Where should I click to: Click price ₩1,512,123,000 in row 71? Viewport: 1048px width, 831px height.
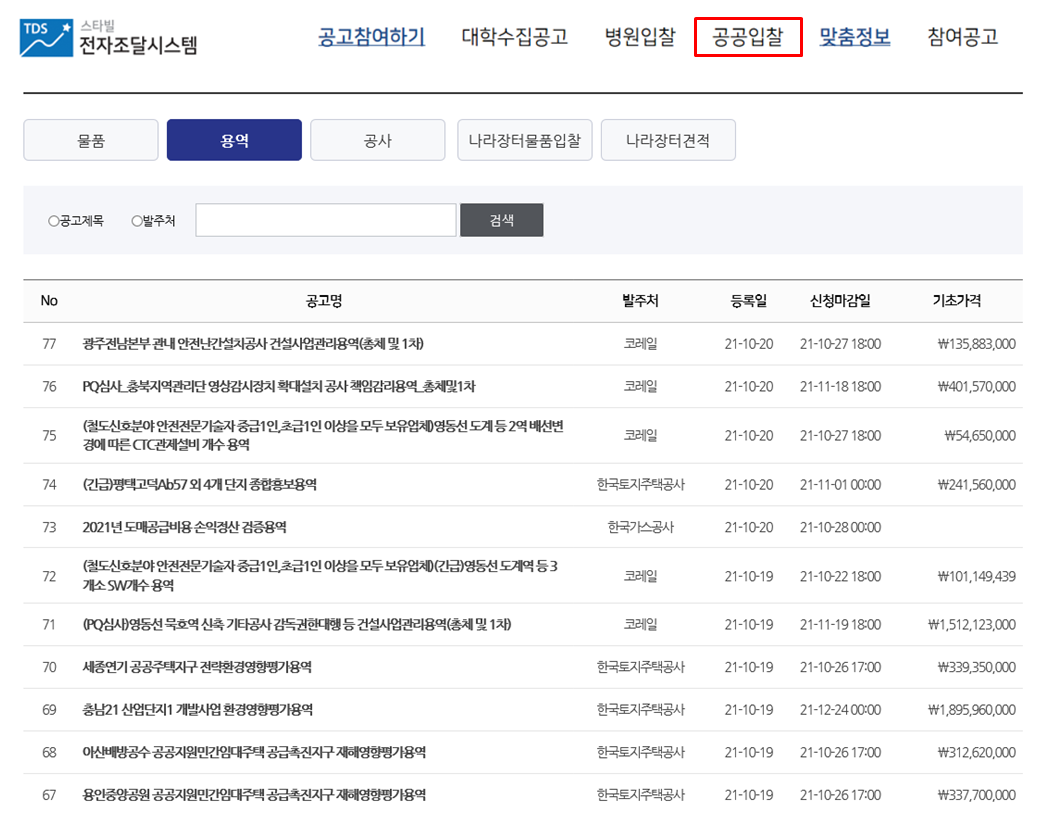tap(972, 624)
